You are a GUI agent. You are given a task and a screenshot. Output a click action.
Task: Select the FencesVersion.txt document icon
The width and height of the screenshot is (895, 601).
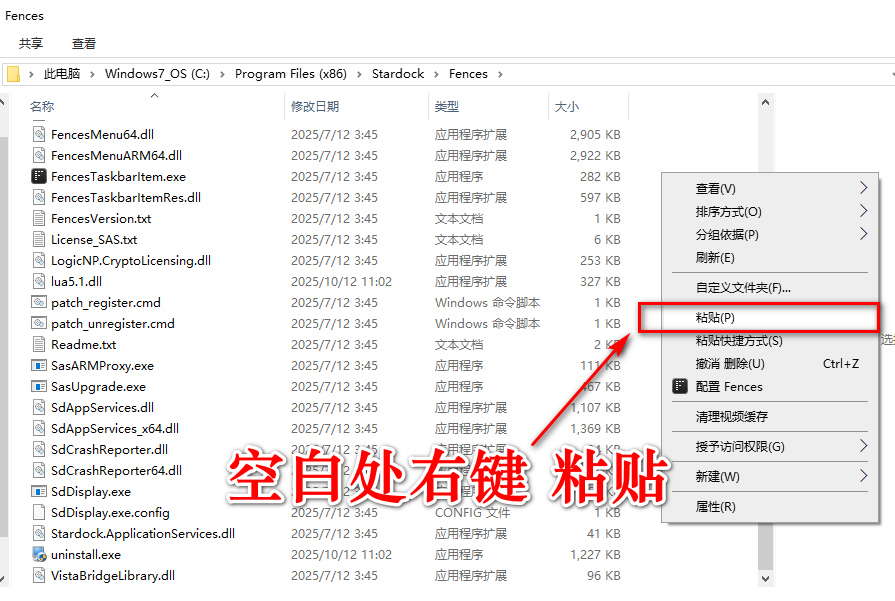click(x=38, y=219)
